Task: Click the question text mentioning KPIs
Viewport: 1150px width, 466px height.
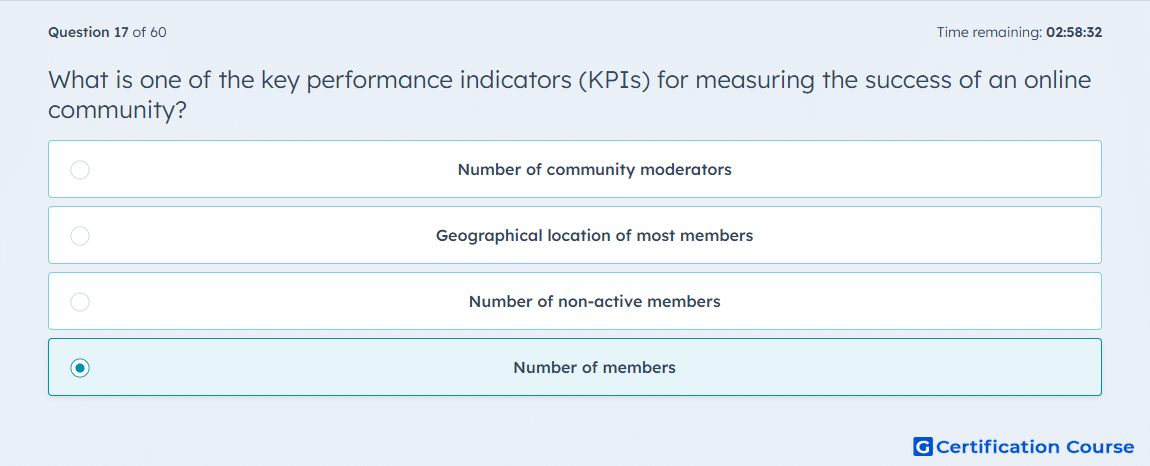Action: 570,95
